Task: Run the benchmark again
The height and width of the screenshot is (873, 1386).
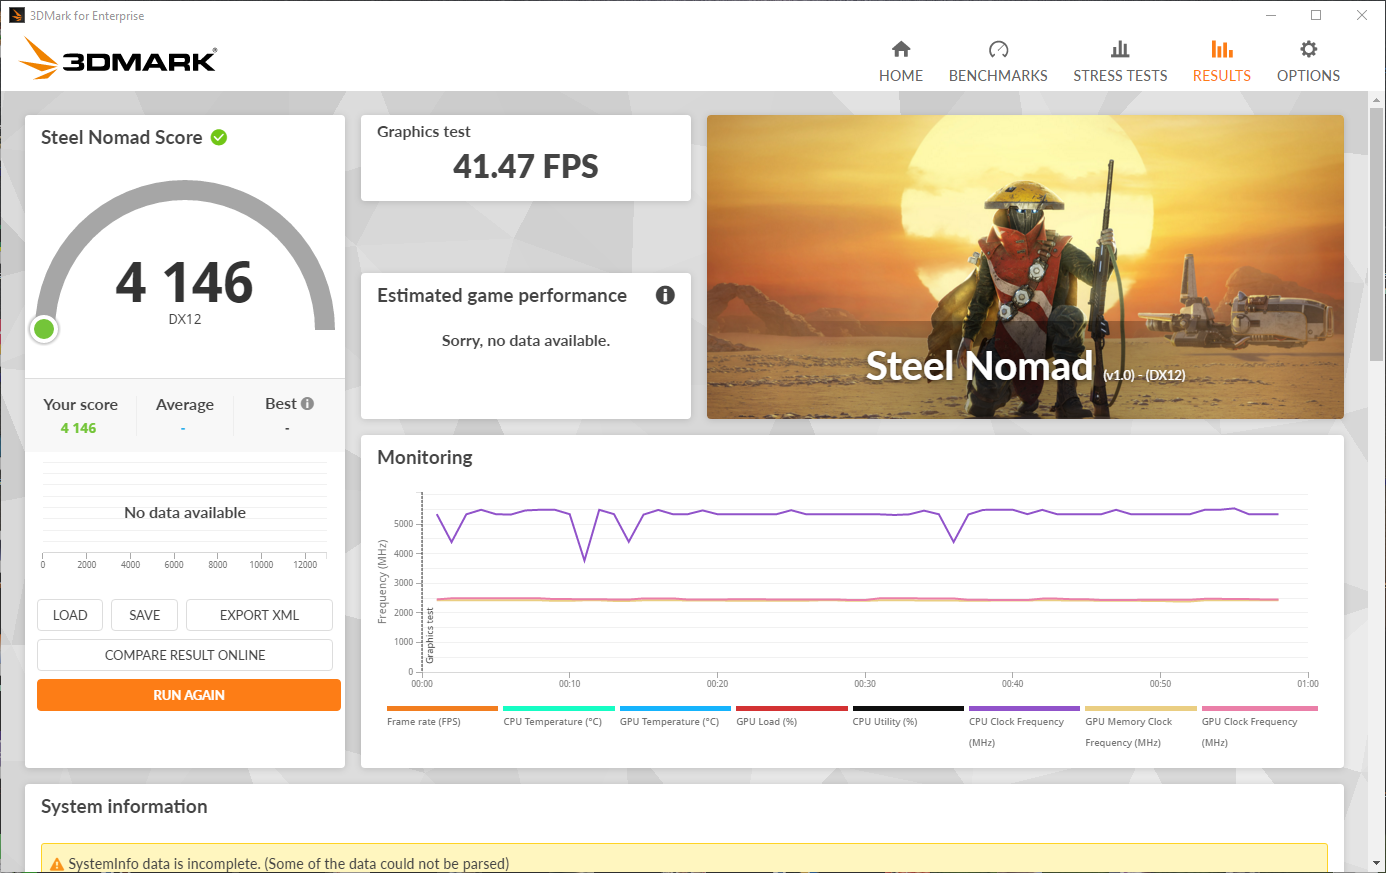Action: pos(189,695)
